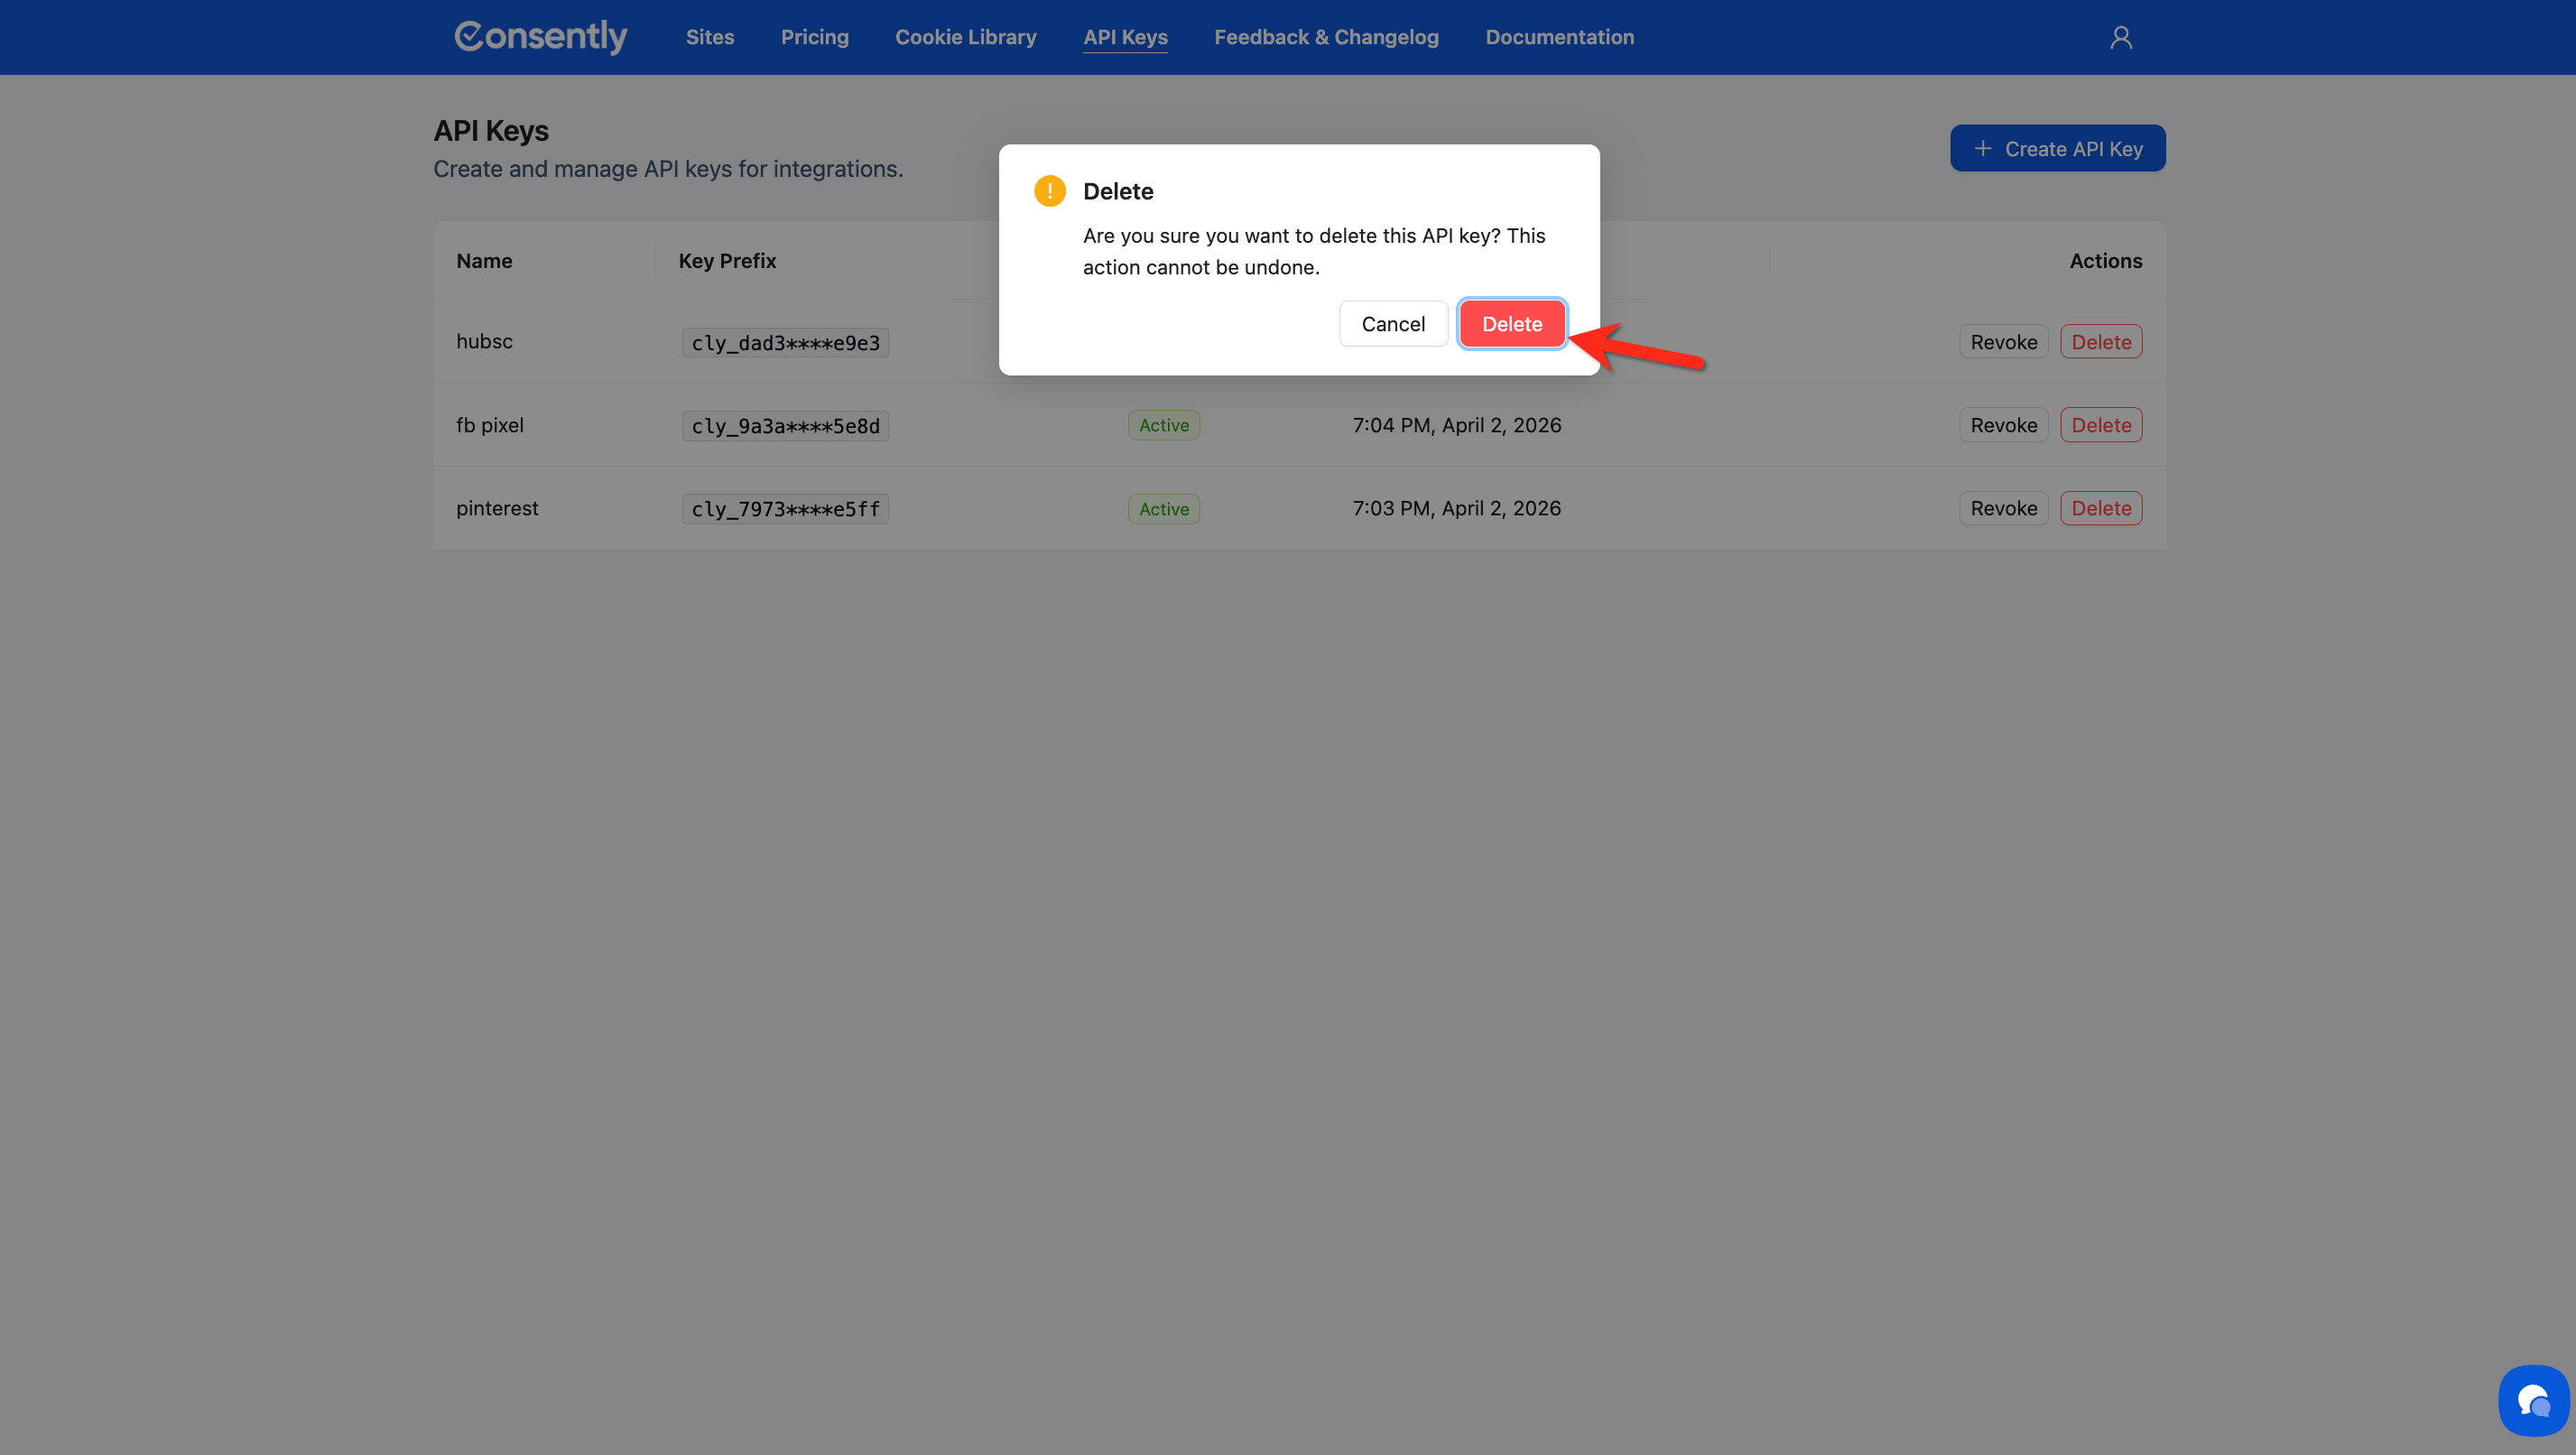Image resolution: width=2576 pixels, height=1455 pixels.
Task: Revoke the pinterest API key
Action: click(x=2003, y=508)
